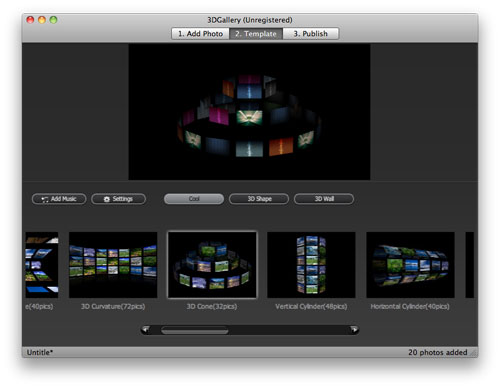This screenshot has height=388, width=500.
Task: Open the 3. Publish tab
Action: coord(311,34)
